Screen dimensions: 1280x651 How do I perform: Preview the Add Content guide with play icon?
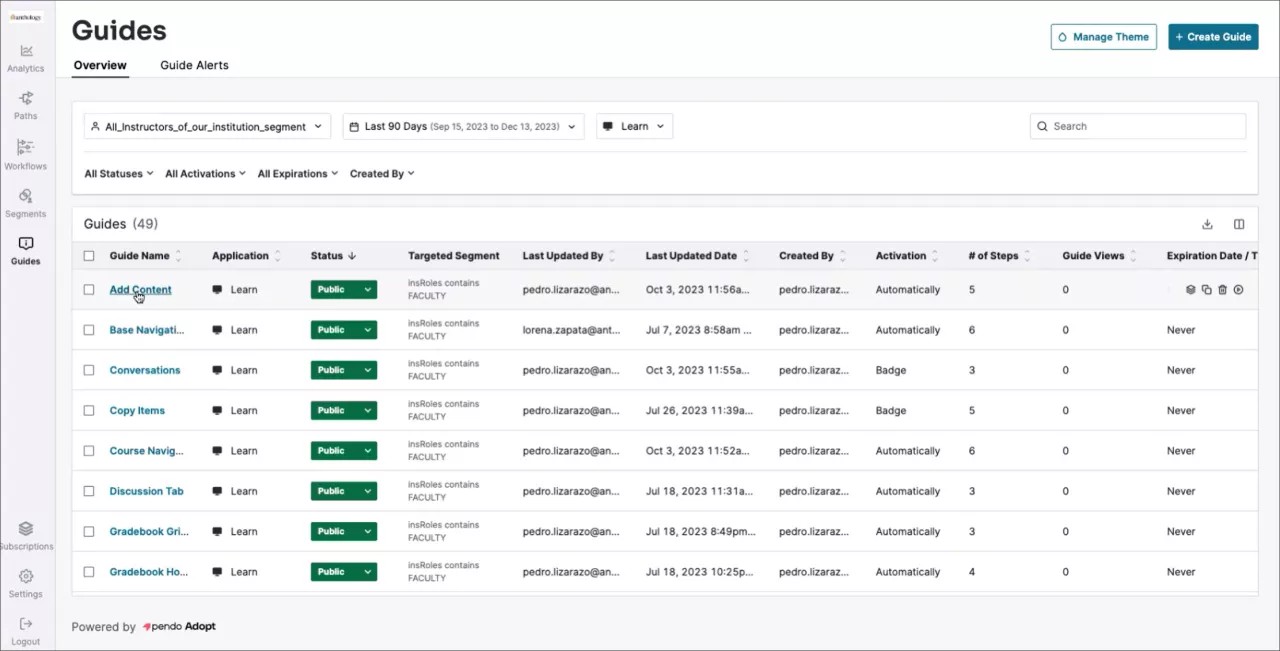pos(1238,290)
